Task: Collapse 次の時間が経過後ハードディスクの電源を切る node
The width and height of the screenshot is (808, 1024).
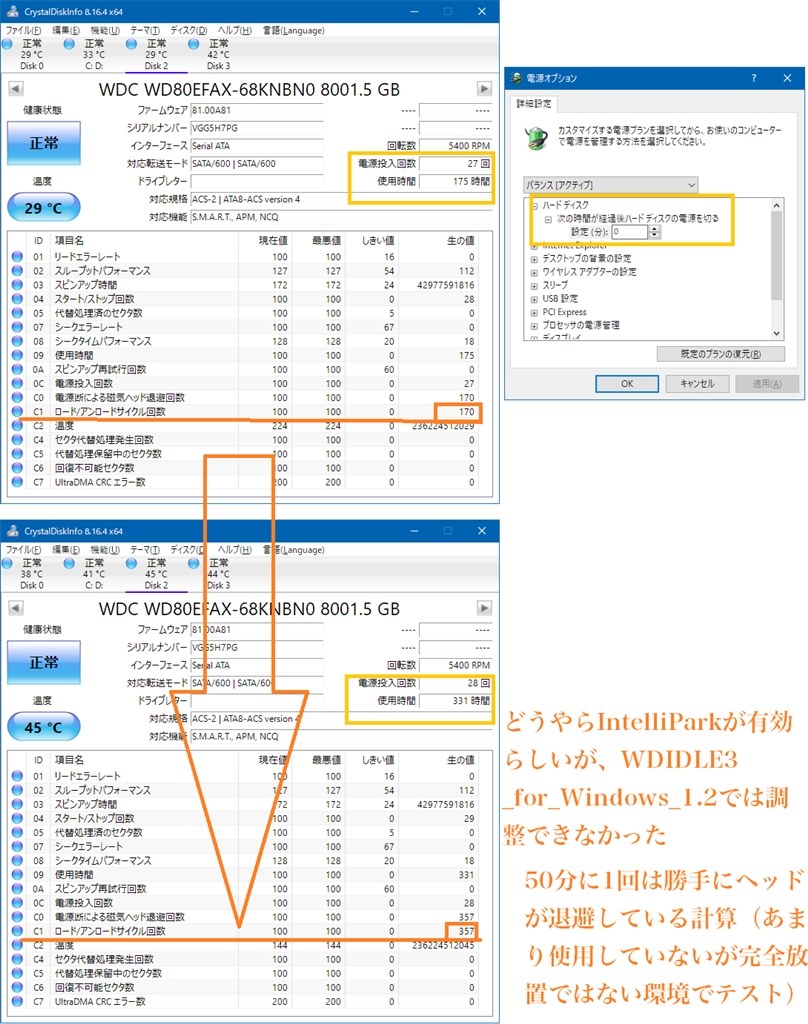Action: pyautogui.click(x=548, y=219)
